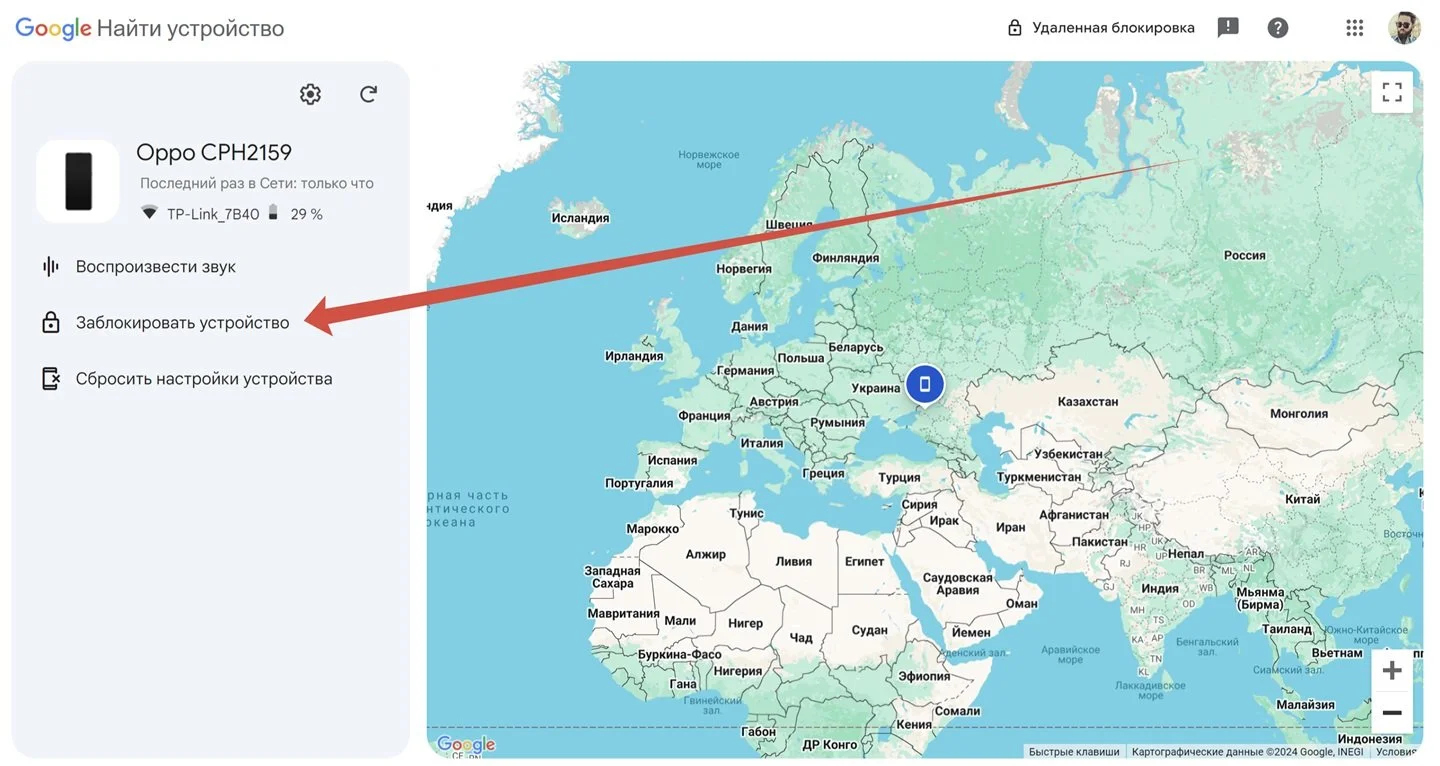The width and height of the screenshot is (1440, 766).
Task: Click the Россия label on the map
Action: click(1245, 256)
